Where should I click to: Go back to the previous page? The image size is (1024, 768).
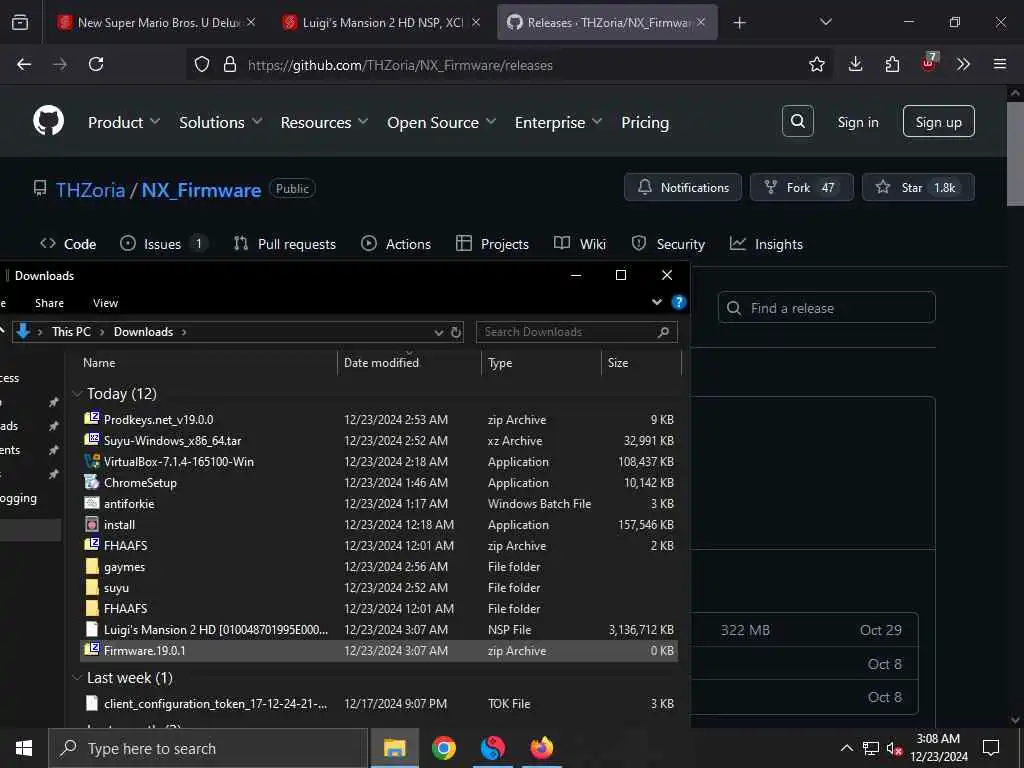(x=24, y=64)
